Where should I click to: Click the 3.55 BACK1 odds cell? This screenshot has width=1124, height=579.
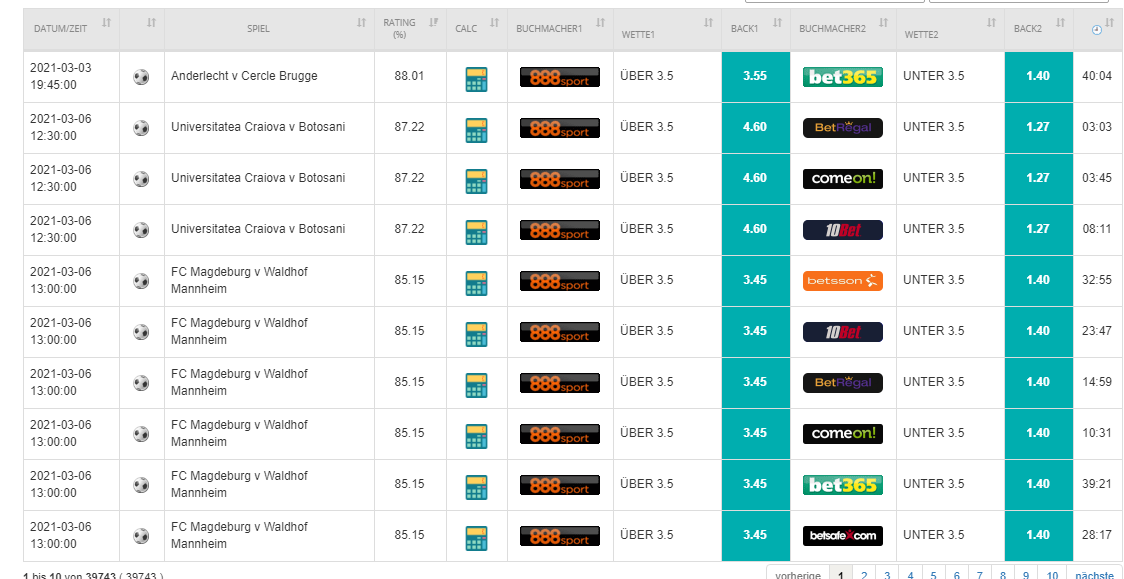point(756,77)
